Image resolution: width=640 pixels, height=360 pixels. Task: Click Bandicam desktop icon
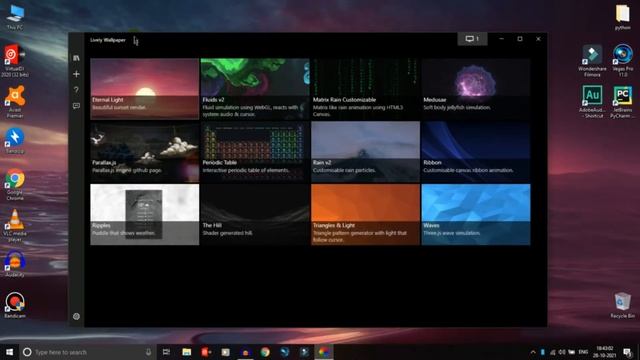15,305
